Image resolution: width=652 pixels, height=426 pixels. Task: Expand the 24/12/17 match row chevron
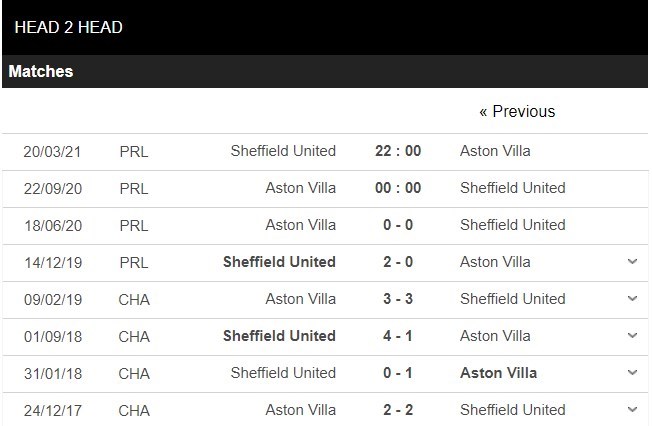tap(631, 410)
